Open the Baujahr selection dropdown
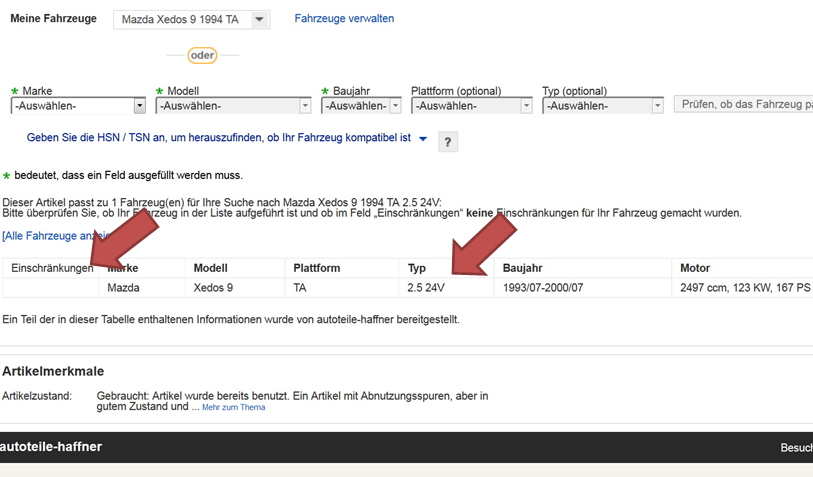 (x=361, y=106)
